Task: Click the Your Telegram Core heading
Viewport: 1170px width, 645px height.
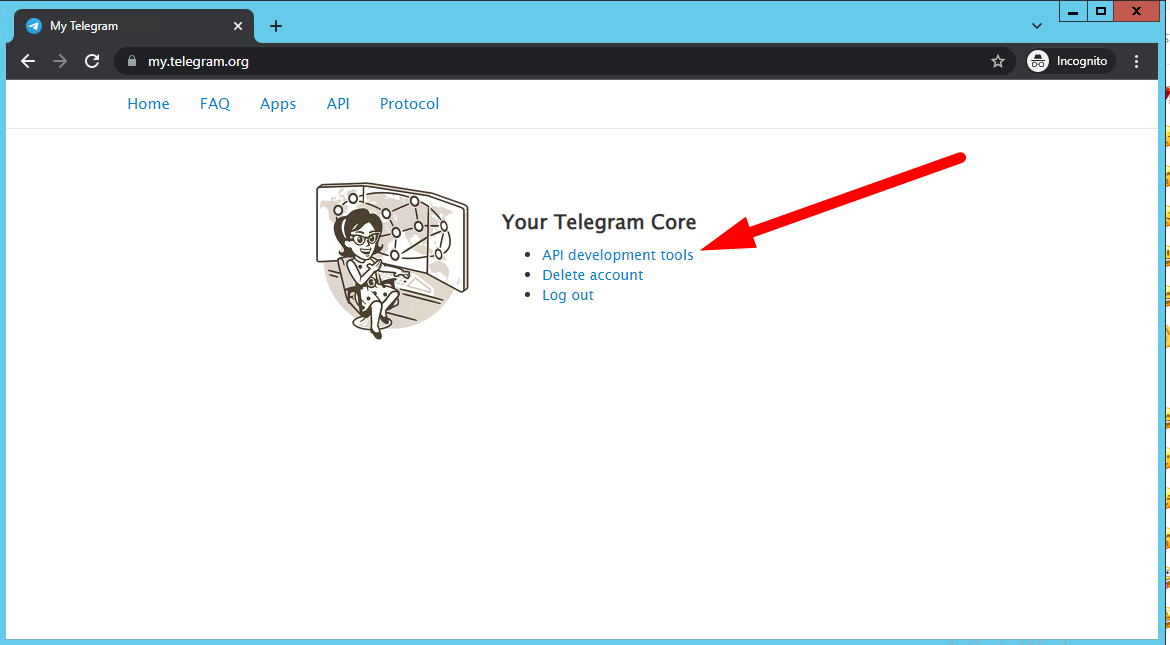Action: pyautogui.click(x=599, y=222)
